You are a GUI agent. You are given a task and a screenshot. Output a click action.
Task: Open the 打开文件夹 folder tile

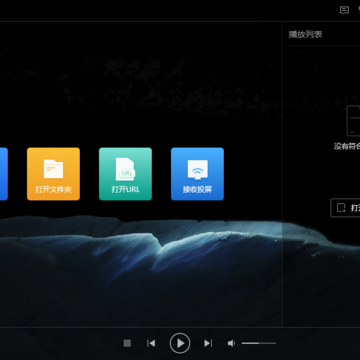click(x=53, y=174)
